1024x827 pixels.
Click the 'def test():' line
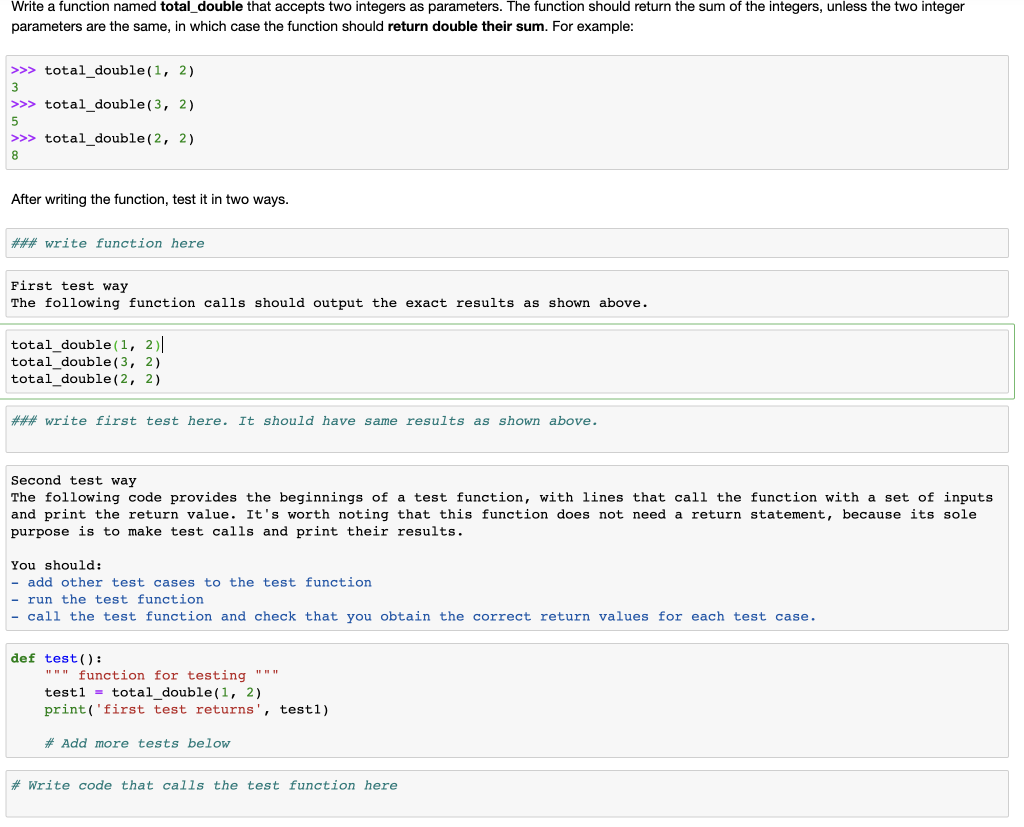(x=56, y=658)
